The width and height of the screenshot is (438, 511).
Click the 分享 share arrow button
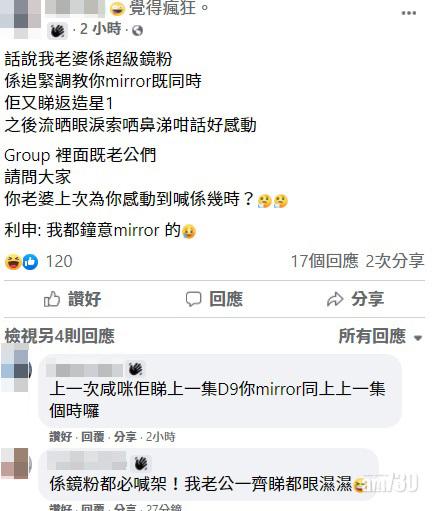(x=355, y=299)
